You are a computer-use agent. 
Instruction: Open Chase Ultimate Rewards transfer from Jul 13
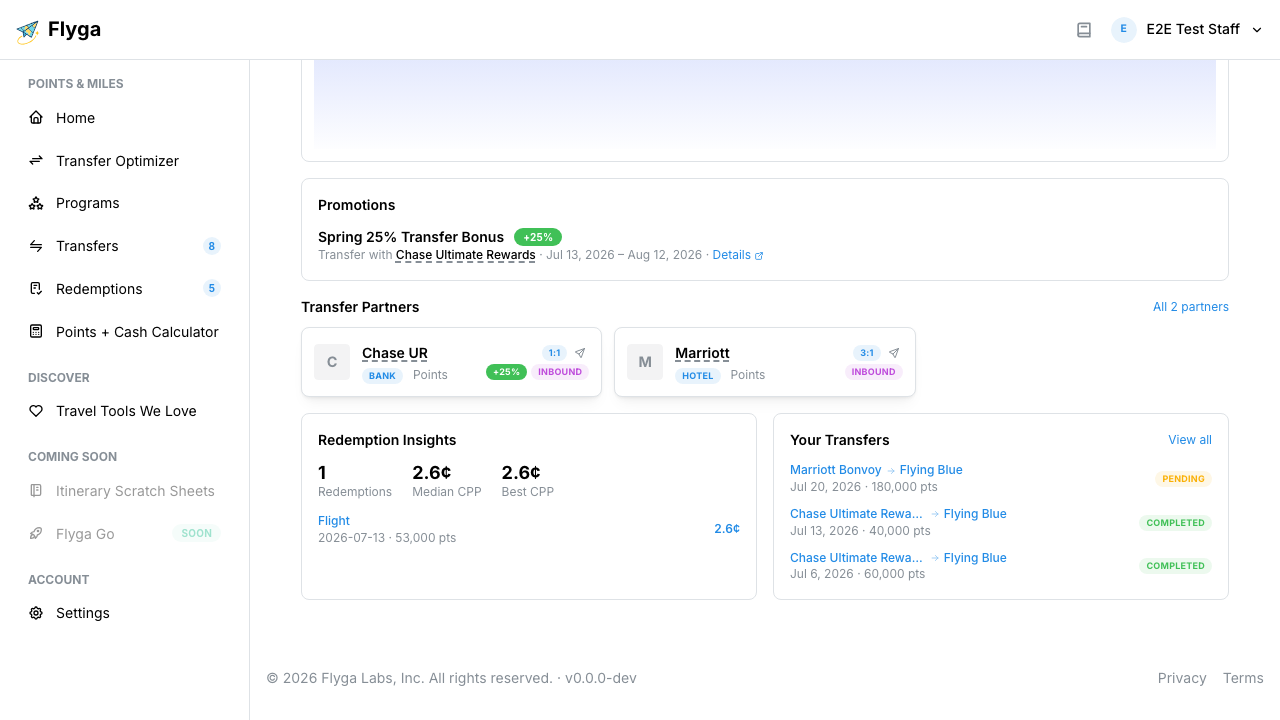856,514
